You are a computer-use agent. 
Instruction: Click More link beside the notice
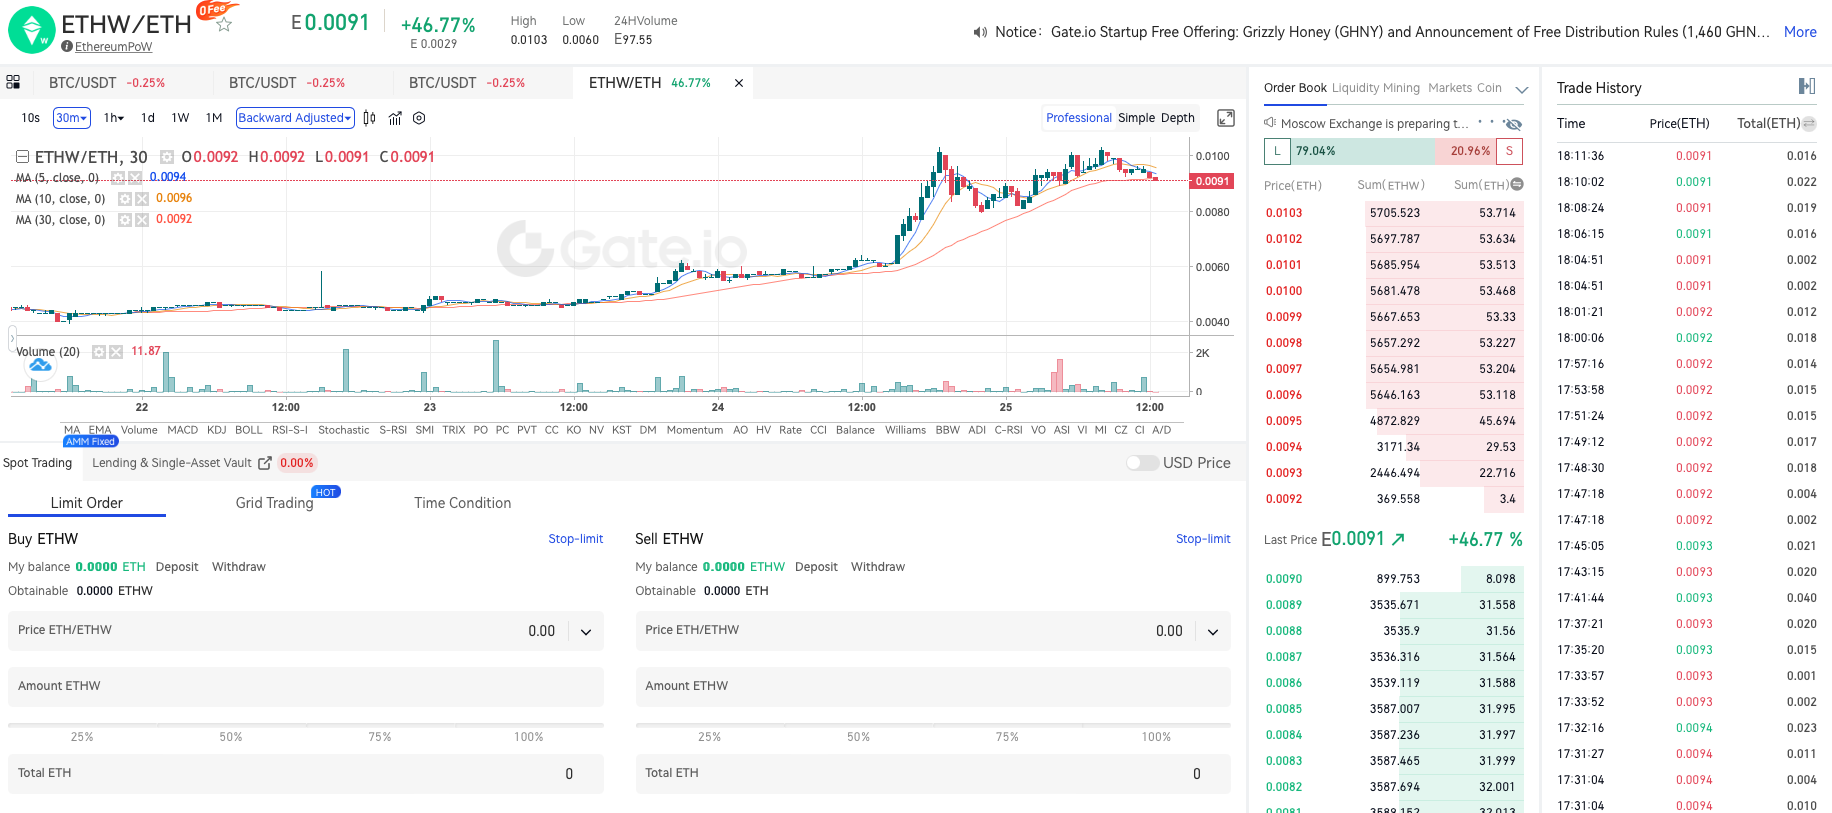1799,32
